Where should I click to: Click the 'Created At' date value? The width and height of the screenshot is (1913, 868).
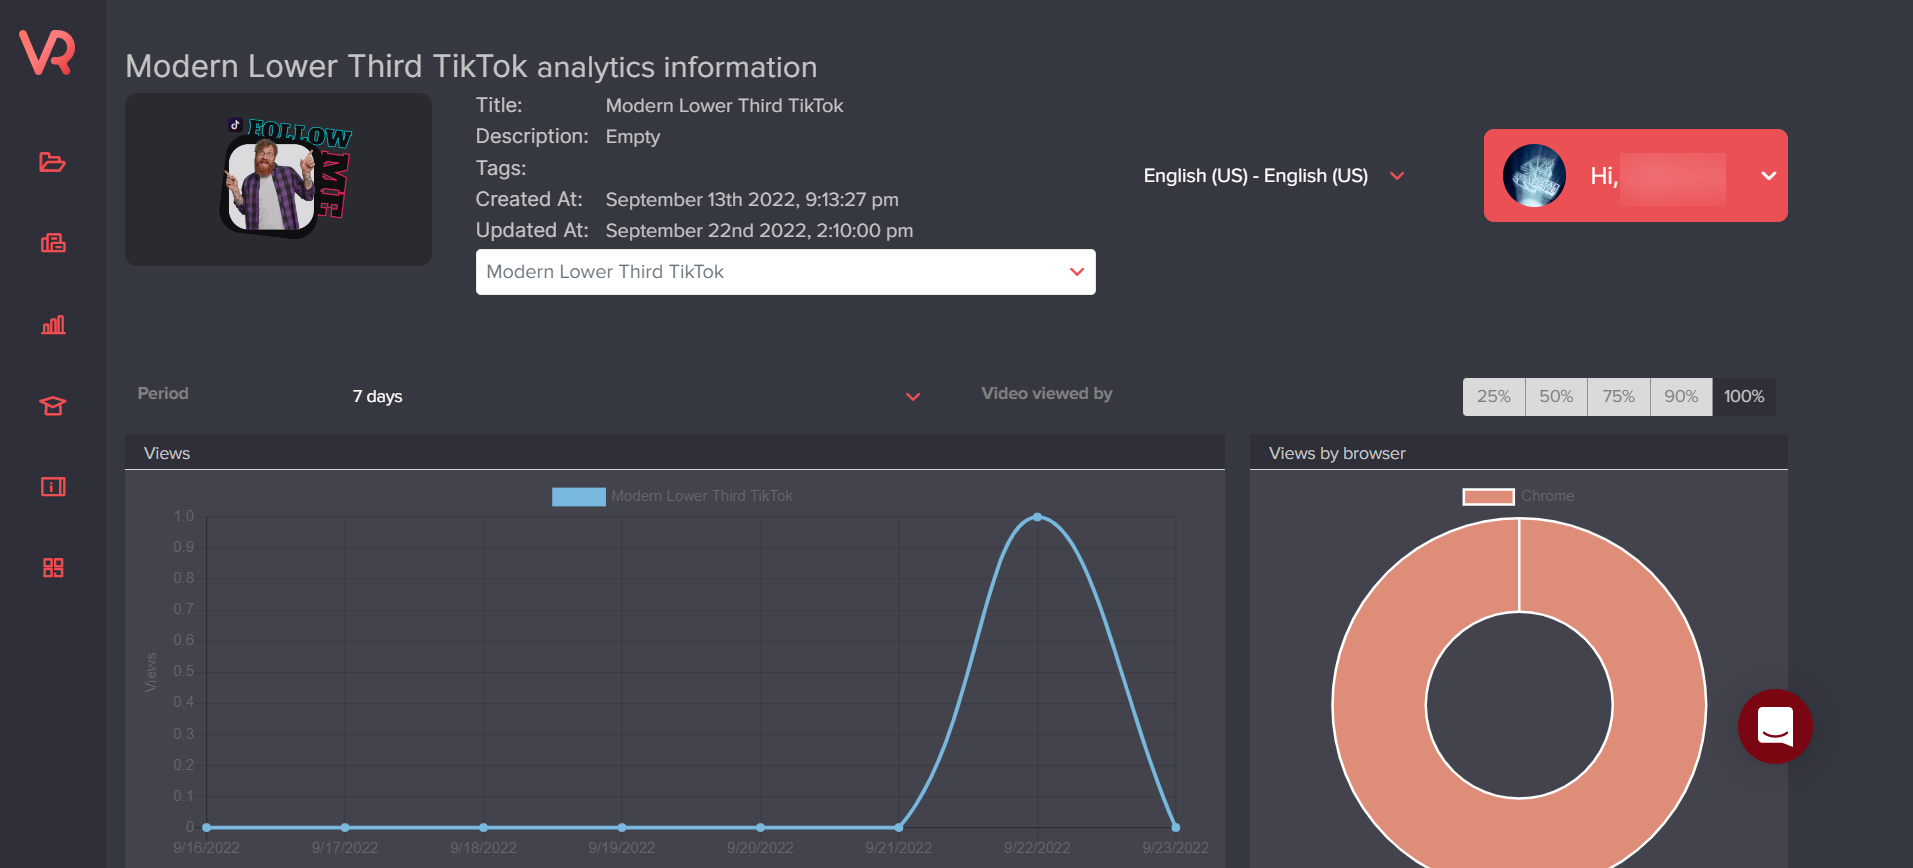752,200
